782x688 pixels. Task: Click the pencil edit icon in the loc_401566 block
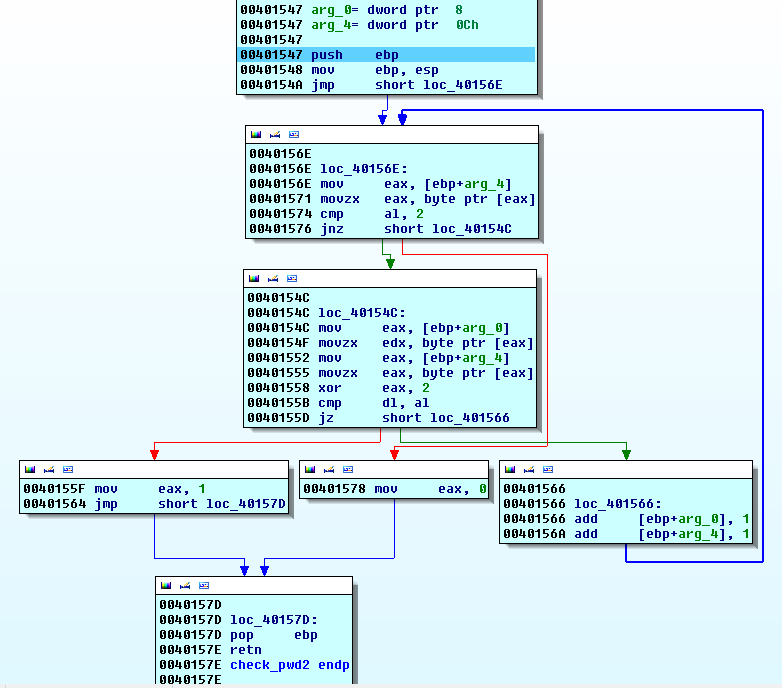529,470
